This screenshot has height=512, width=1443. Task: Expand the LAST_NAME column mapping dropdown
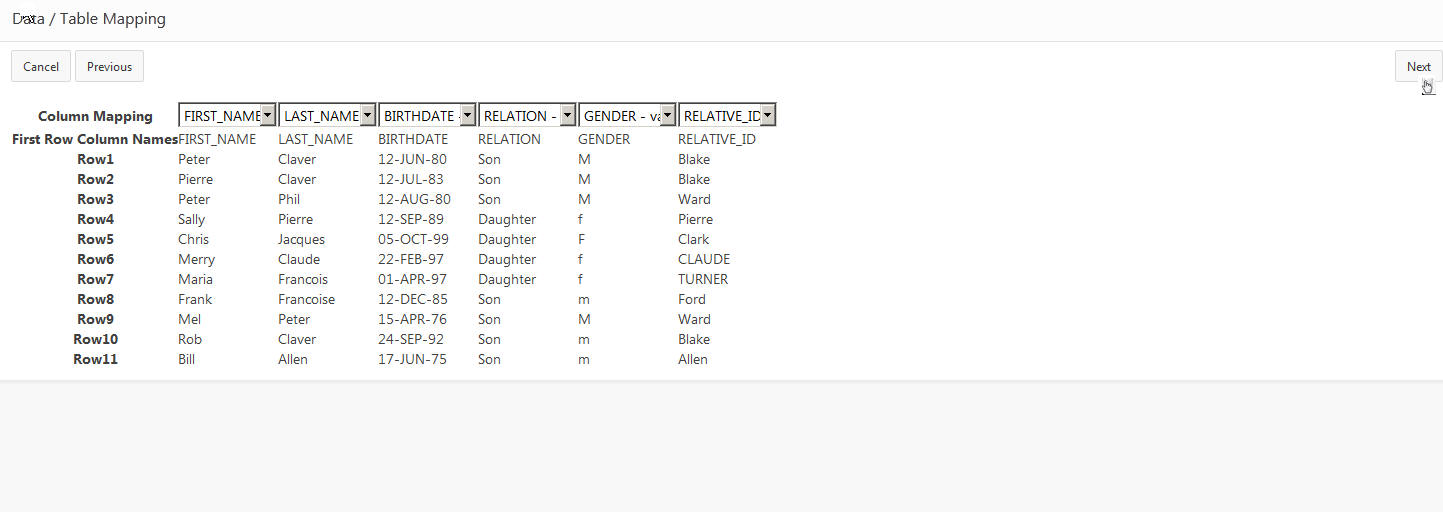(327, 116)
